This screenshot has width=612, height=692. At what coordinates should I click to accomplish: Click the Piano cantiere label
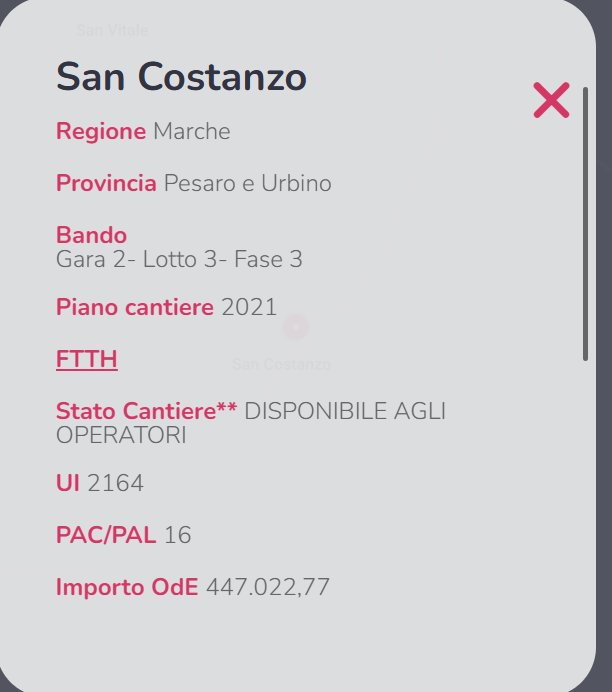pyautogui.click(x=135, y=307)
